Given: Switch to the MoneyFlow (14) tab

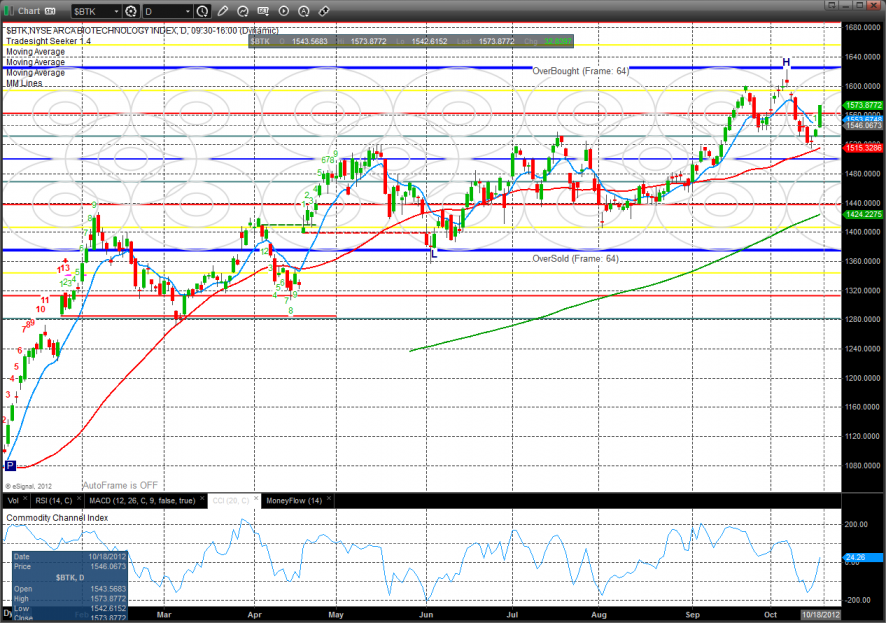Looking at the screenshot, I should [293, 500].
